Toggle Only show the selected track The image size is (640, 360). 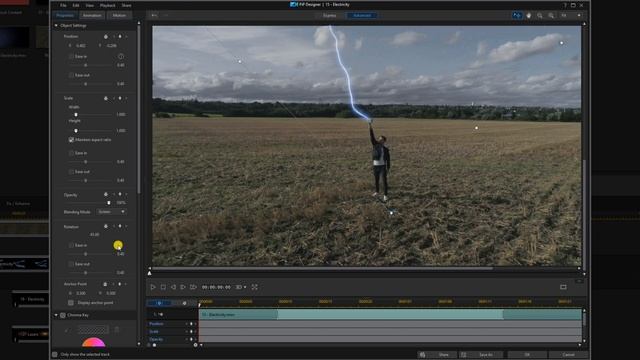55,354
